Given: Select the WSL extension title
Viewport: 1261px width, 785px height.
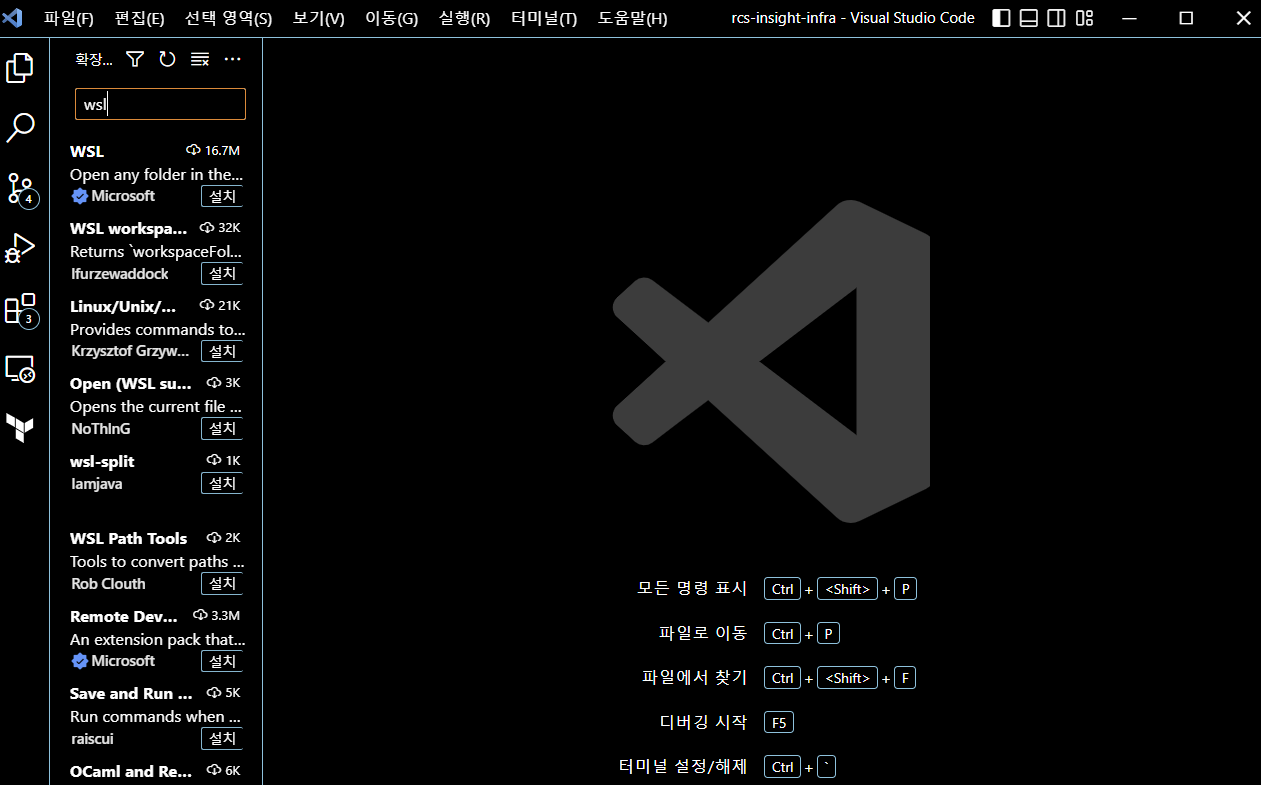Looking at the screenshot, I should coord(87,151).
